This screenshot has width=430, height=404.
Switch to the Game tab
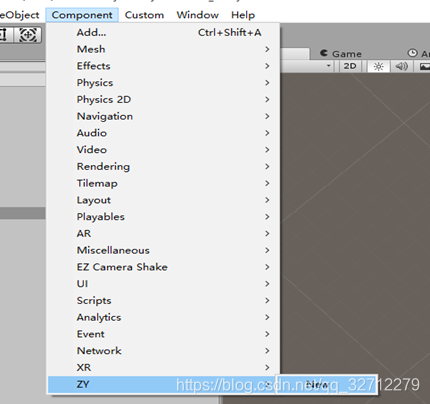[x=341, y=54]
